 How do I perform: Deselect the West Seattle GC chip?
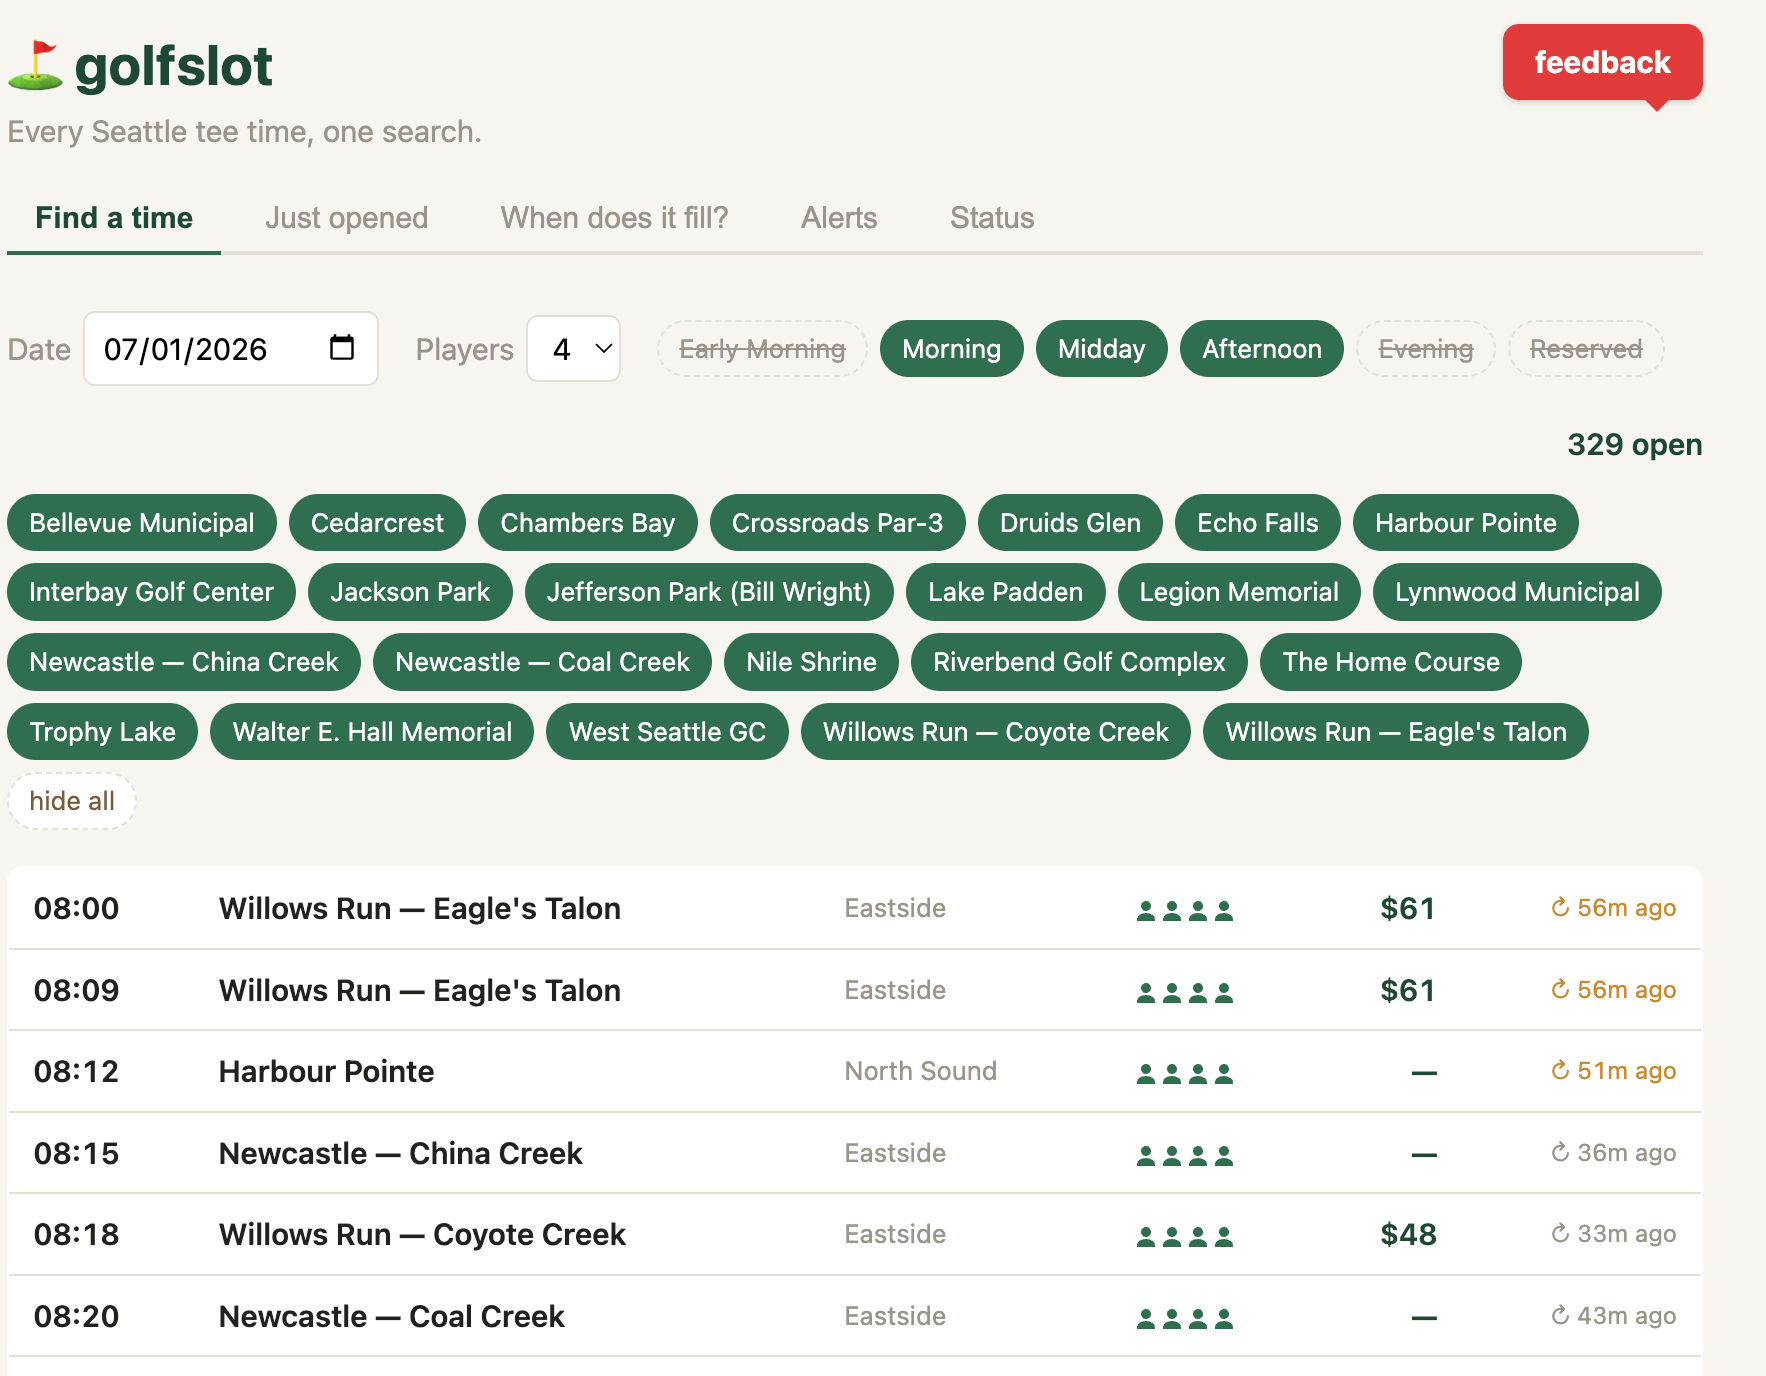(x=667, y=732)
